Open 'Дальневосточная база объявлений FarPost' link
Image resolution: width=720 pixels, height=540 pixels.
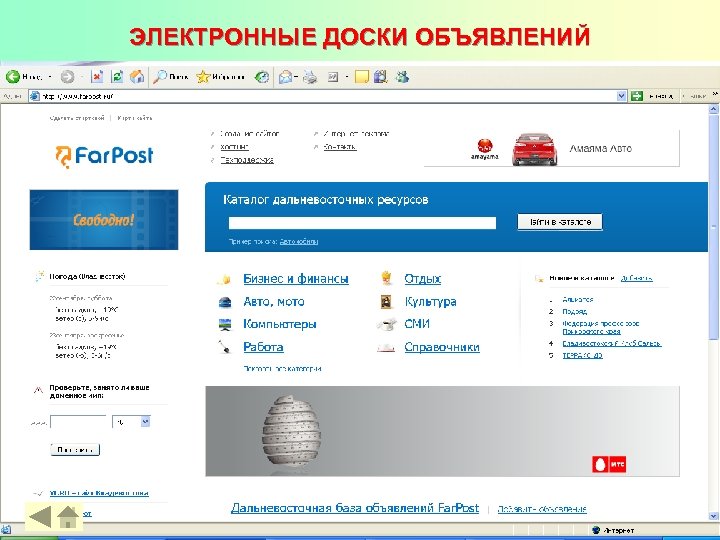click(354, 508)
